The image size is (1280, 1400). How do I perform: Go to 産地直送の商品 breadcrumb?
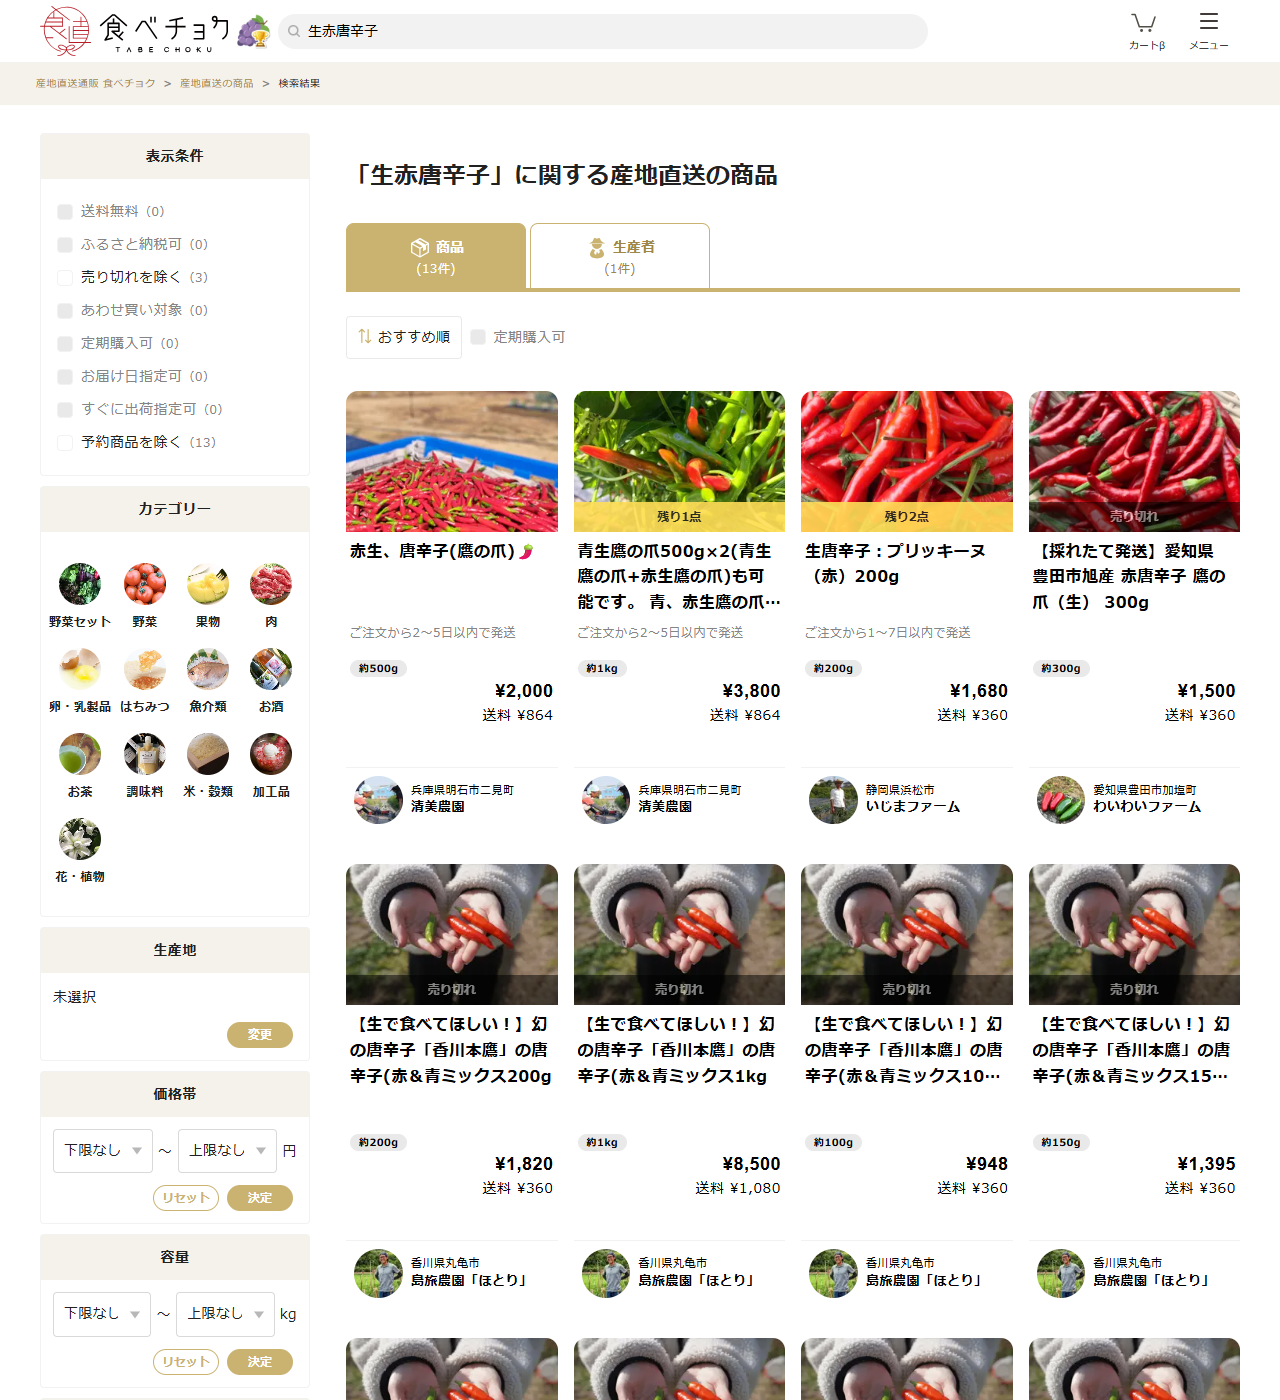217,84
